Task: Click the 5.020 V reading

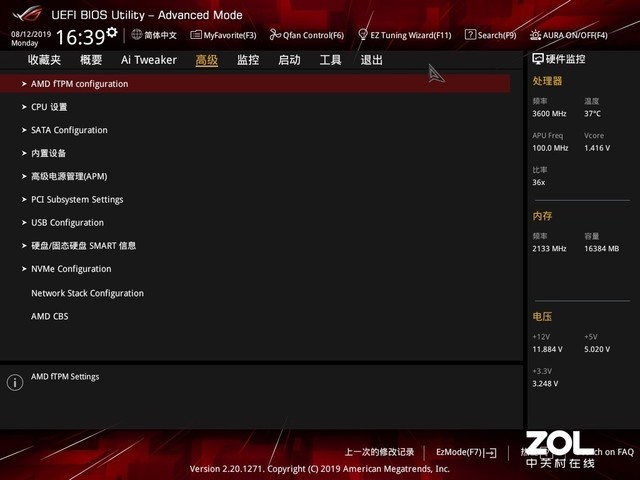Action: 597,349
